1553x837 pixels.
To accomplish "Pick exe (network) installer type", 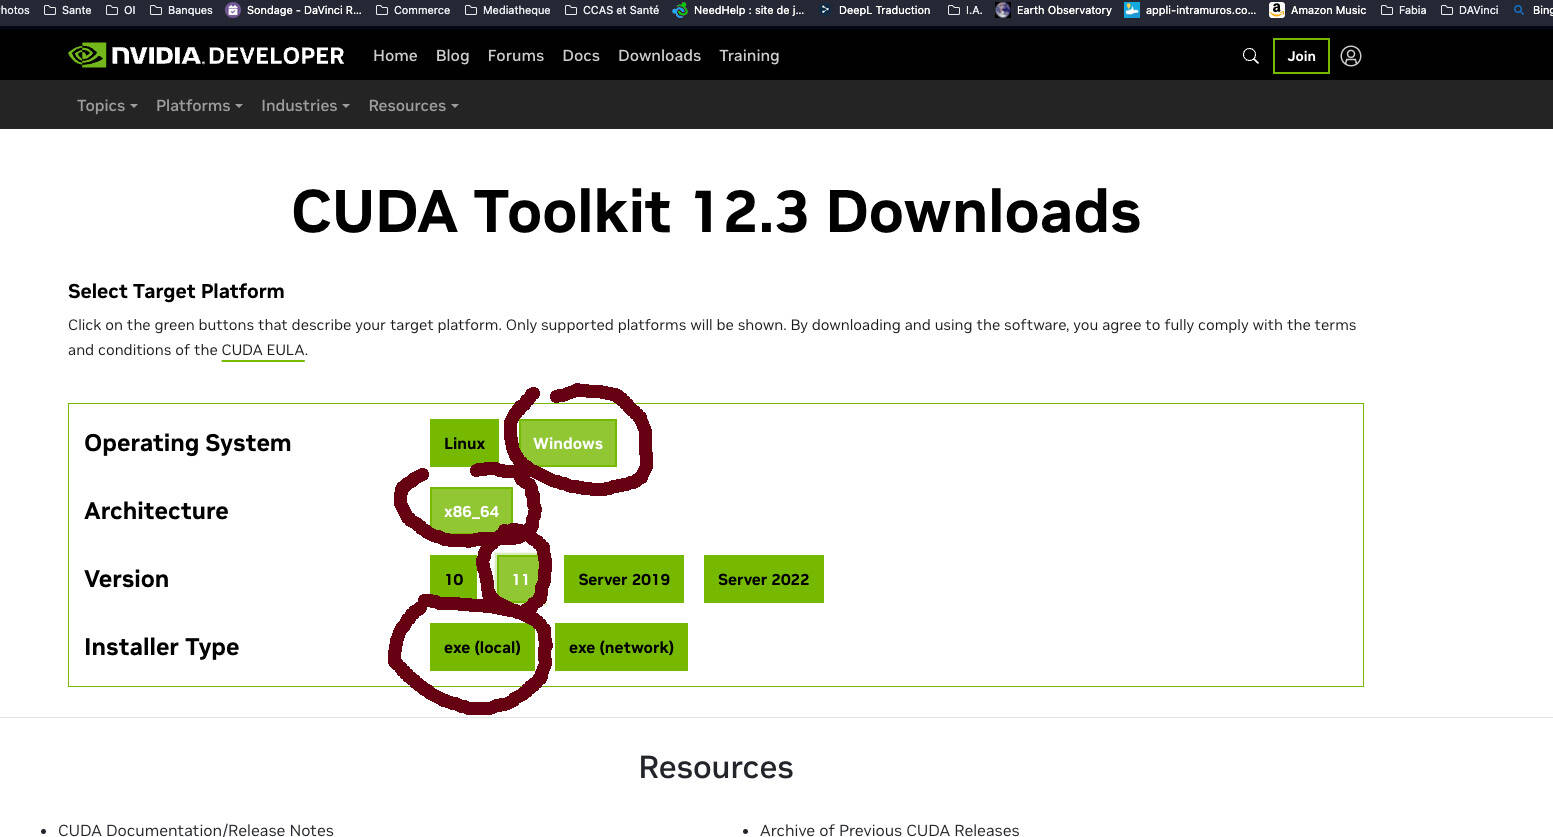I will pos(621,647).
